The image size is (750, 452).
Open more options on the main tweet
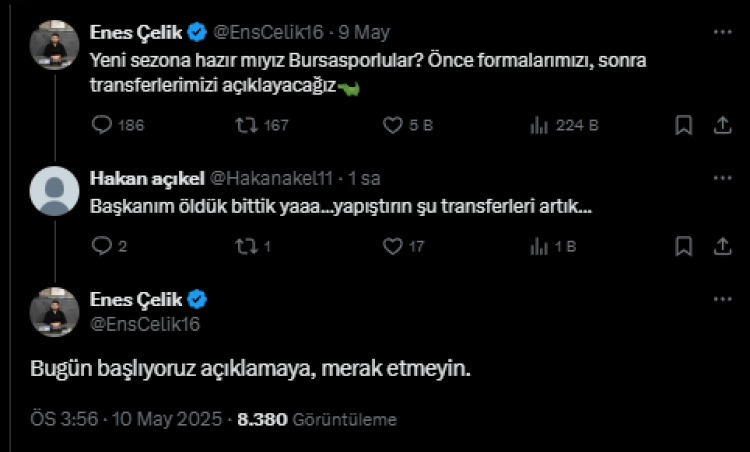722,299
